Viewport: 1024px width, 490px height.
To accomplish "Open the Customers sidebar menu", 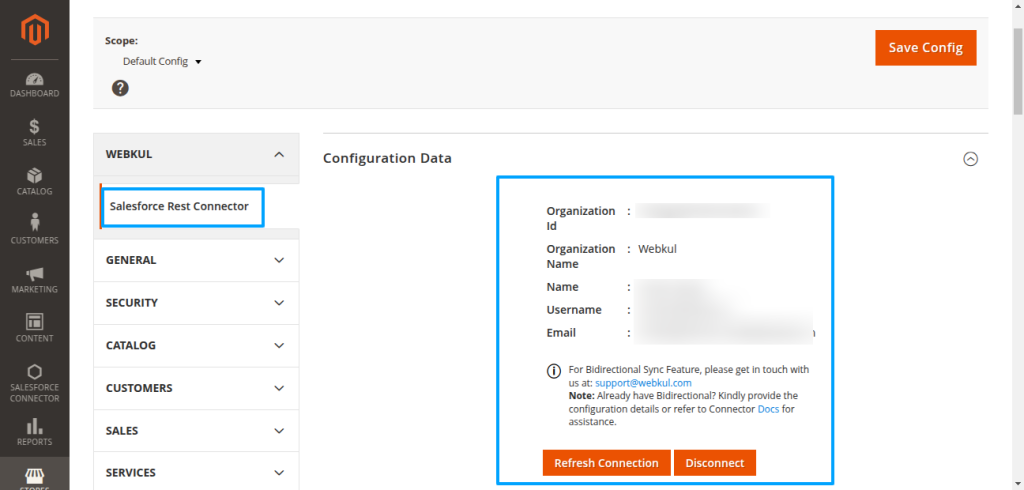I will 35,229.
